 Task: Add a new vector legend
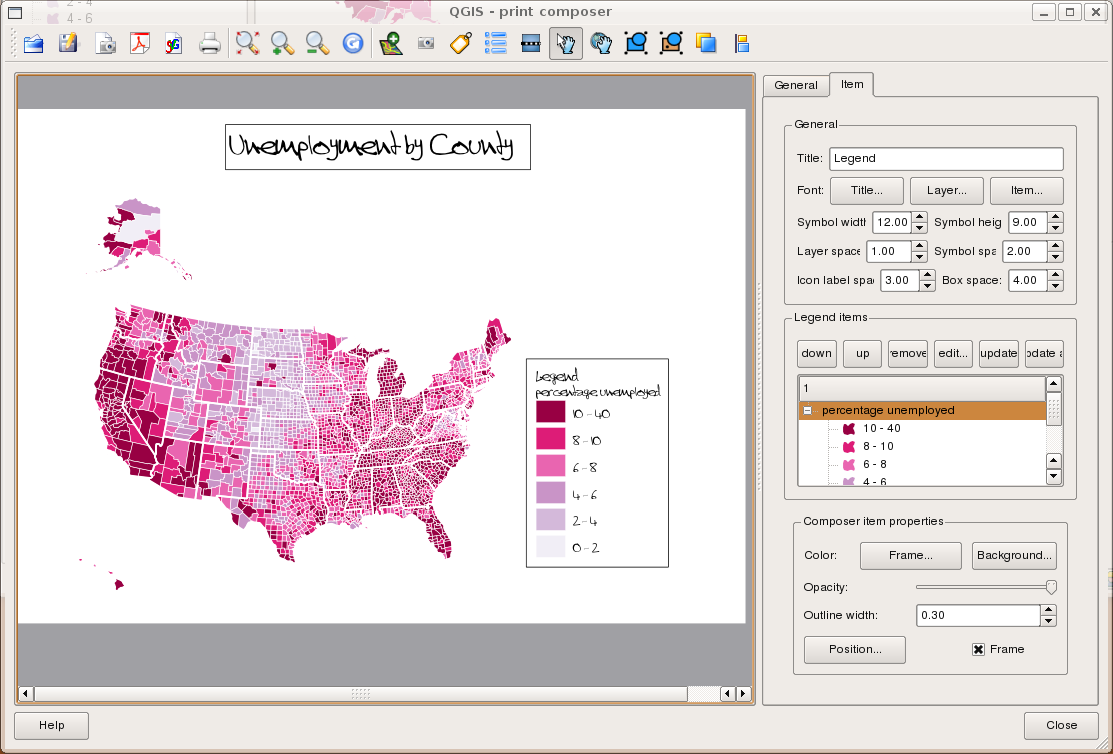495,43
